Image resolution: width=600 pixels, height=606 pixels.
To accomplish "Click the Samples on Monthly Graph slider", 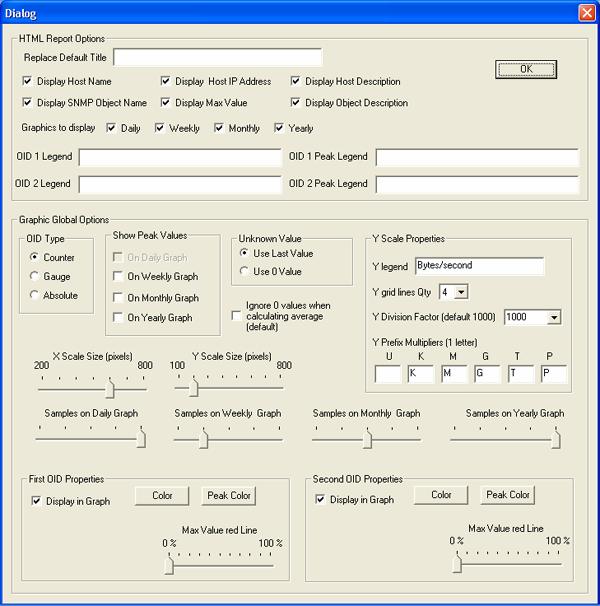I will (x=367, y=437).
